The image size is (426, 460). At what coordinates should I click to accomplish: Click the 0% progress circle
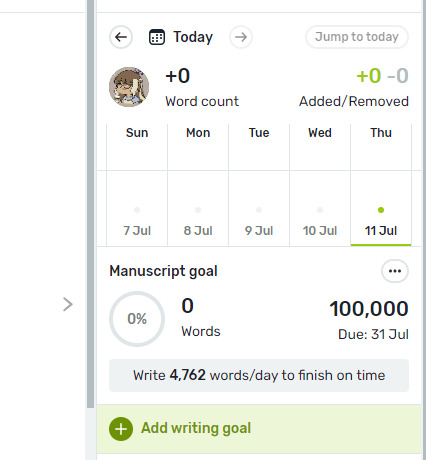tap(137, 319)
